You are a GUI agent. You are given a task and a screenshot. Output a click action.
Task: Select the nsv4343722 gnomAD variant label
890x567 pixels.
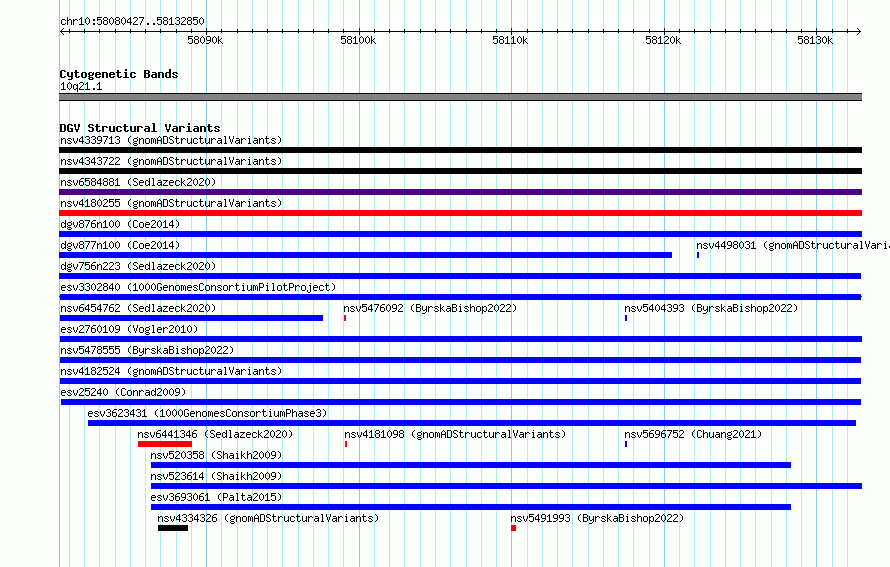[171, 161]
